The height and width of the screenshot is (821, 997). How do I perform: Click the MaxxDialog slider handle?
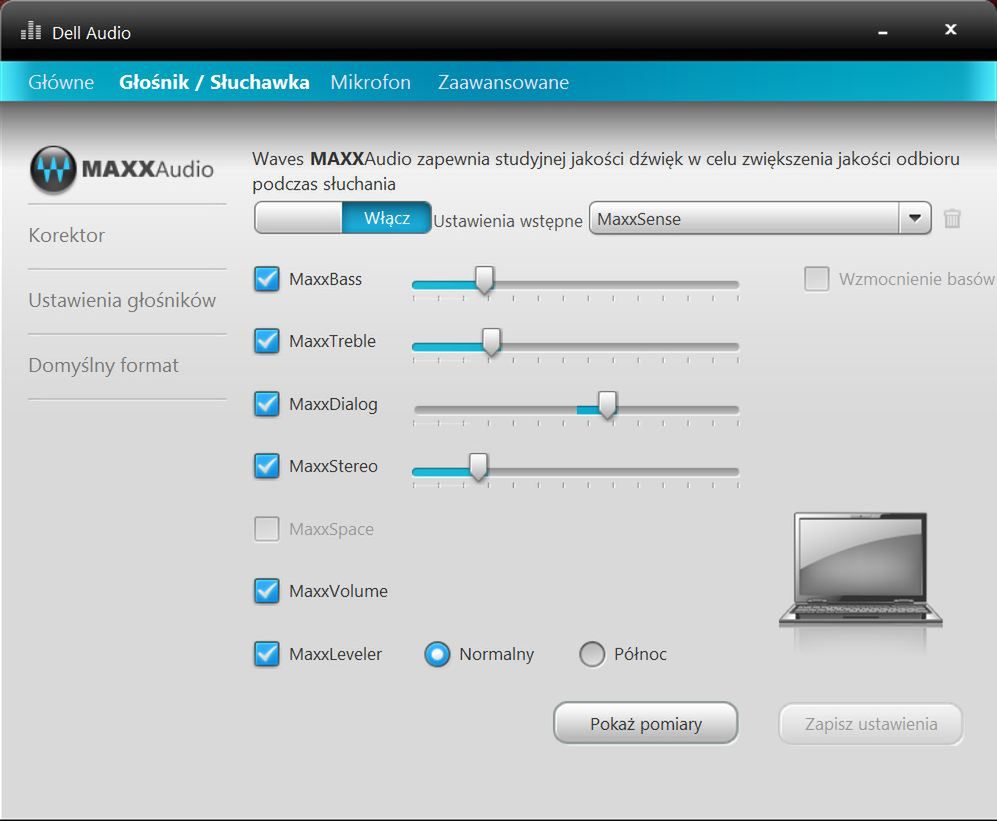coord(607,405)
